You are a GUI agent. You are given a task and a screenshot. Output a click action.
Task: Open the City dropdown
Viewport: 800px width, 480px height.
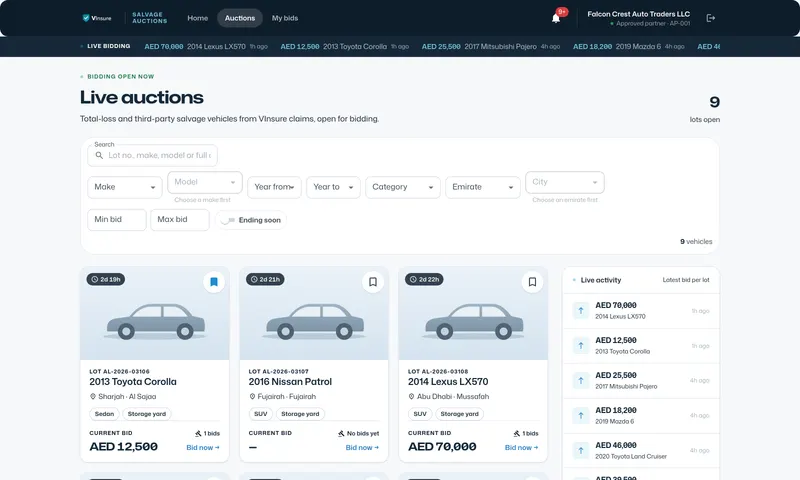[565, 182]
